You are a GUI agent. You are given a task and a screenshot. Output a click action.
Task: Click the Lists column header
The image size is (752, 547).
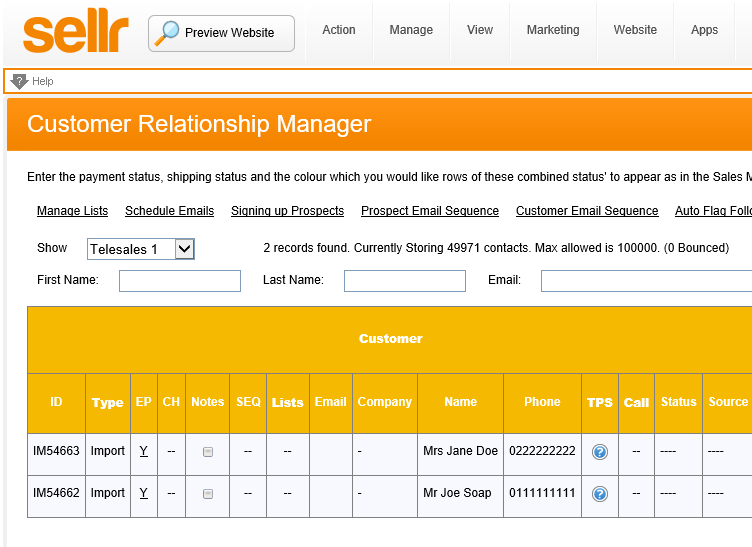click(287, 402)
